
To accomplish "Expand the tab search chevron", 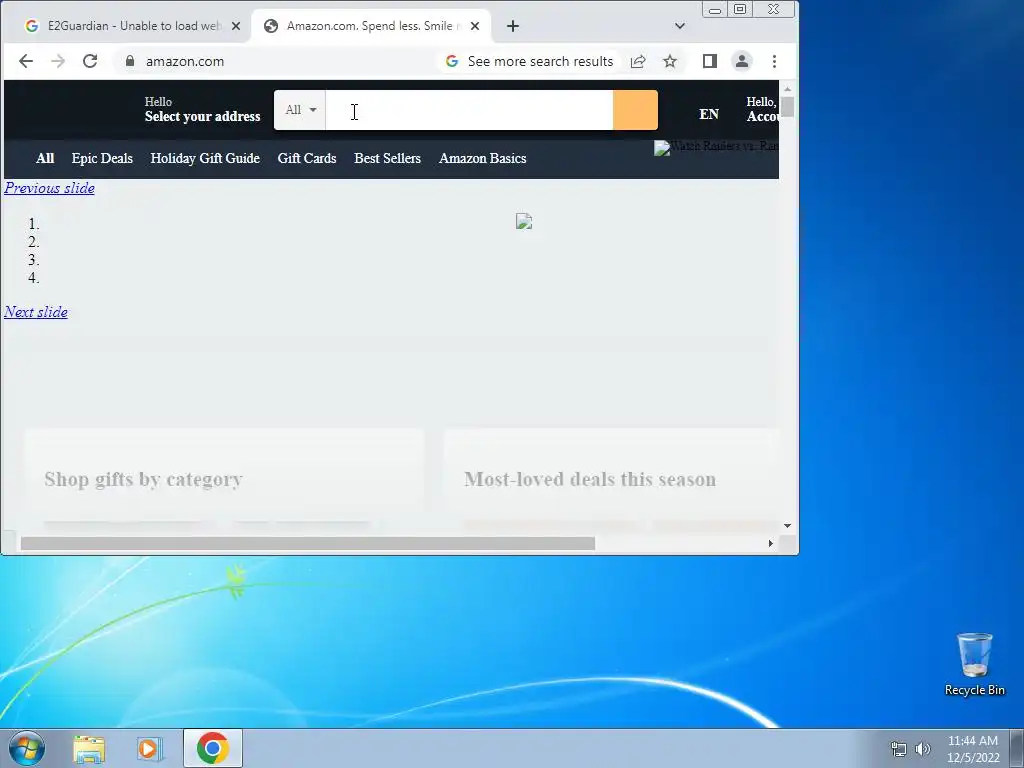I will [680, 26].
